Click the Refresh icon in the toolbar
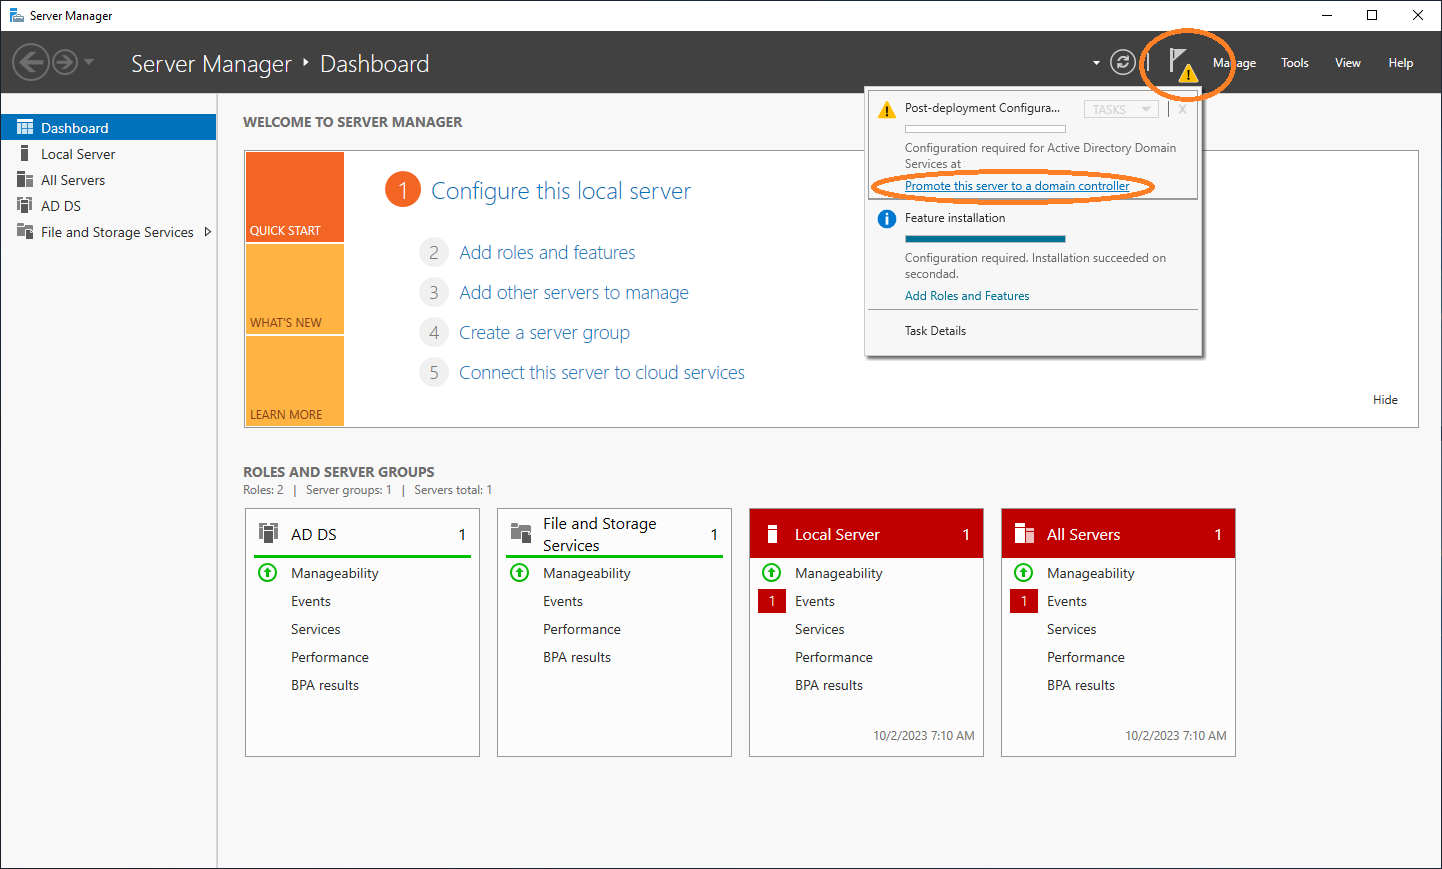The height and width of the screenshot is (869, 1442). click(x=1122, y=62)
